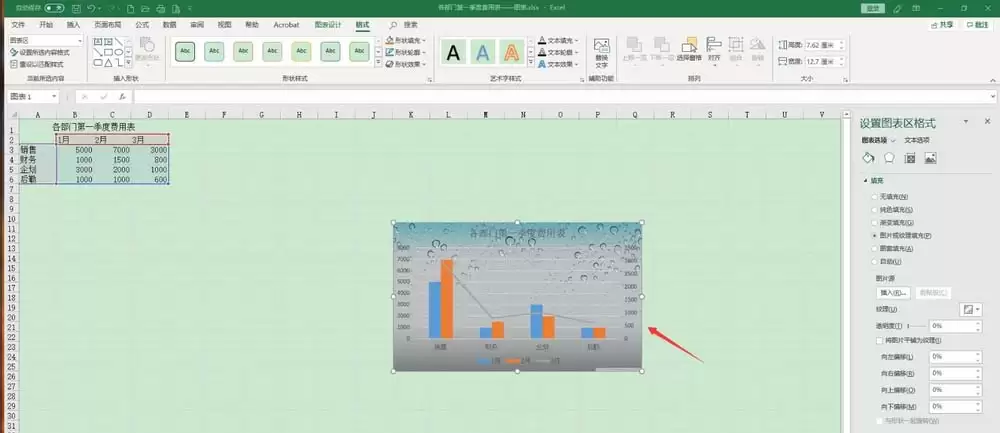Viewport: 1000px width, 433px height.
Task: Click the Open folder icon in the title bar
Action: (x=145, y=8)
